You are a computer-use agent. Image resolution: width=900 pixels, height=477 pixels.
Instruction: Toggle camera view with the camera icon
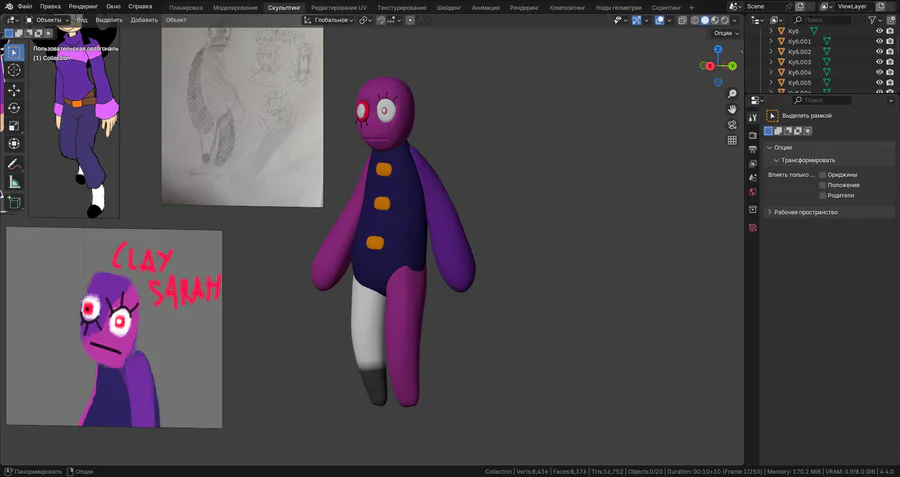tap(732, 125)
